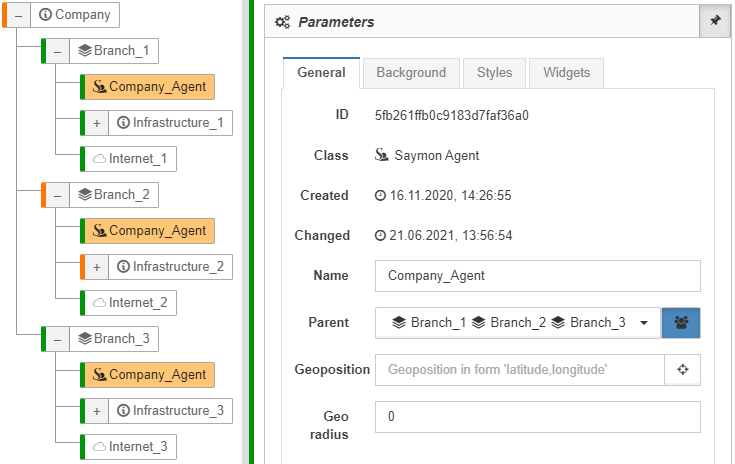Open the Parent dropdown arrow
This screenshot has height=464, width=735.
[x=644, y=322]
